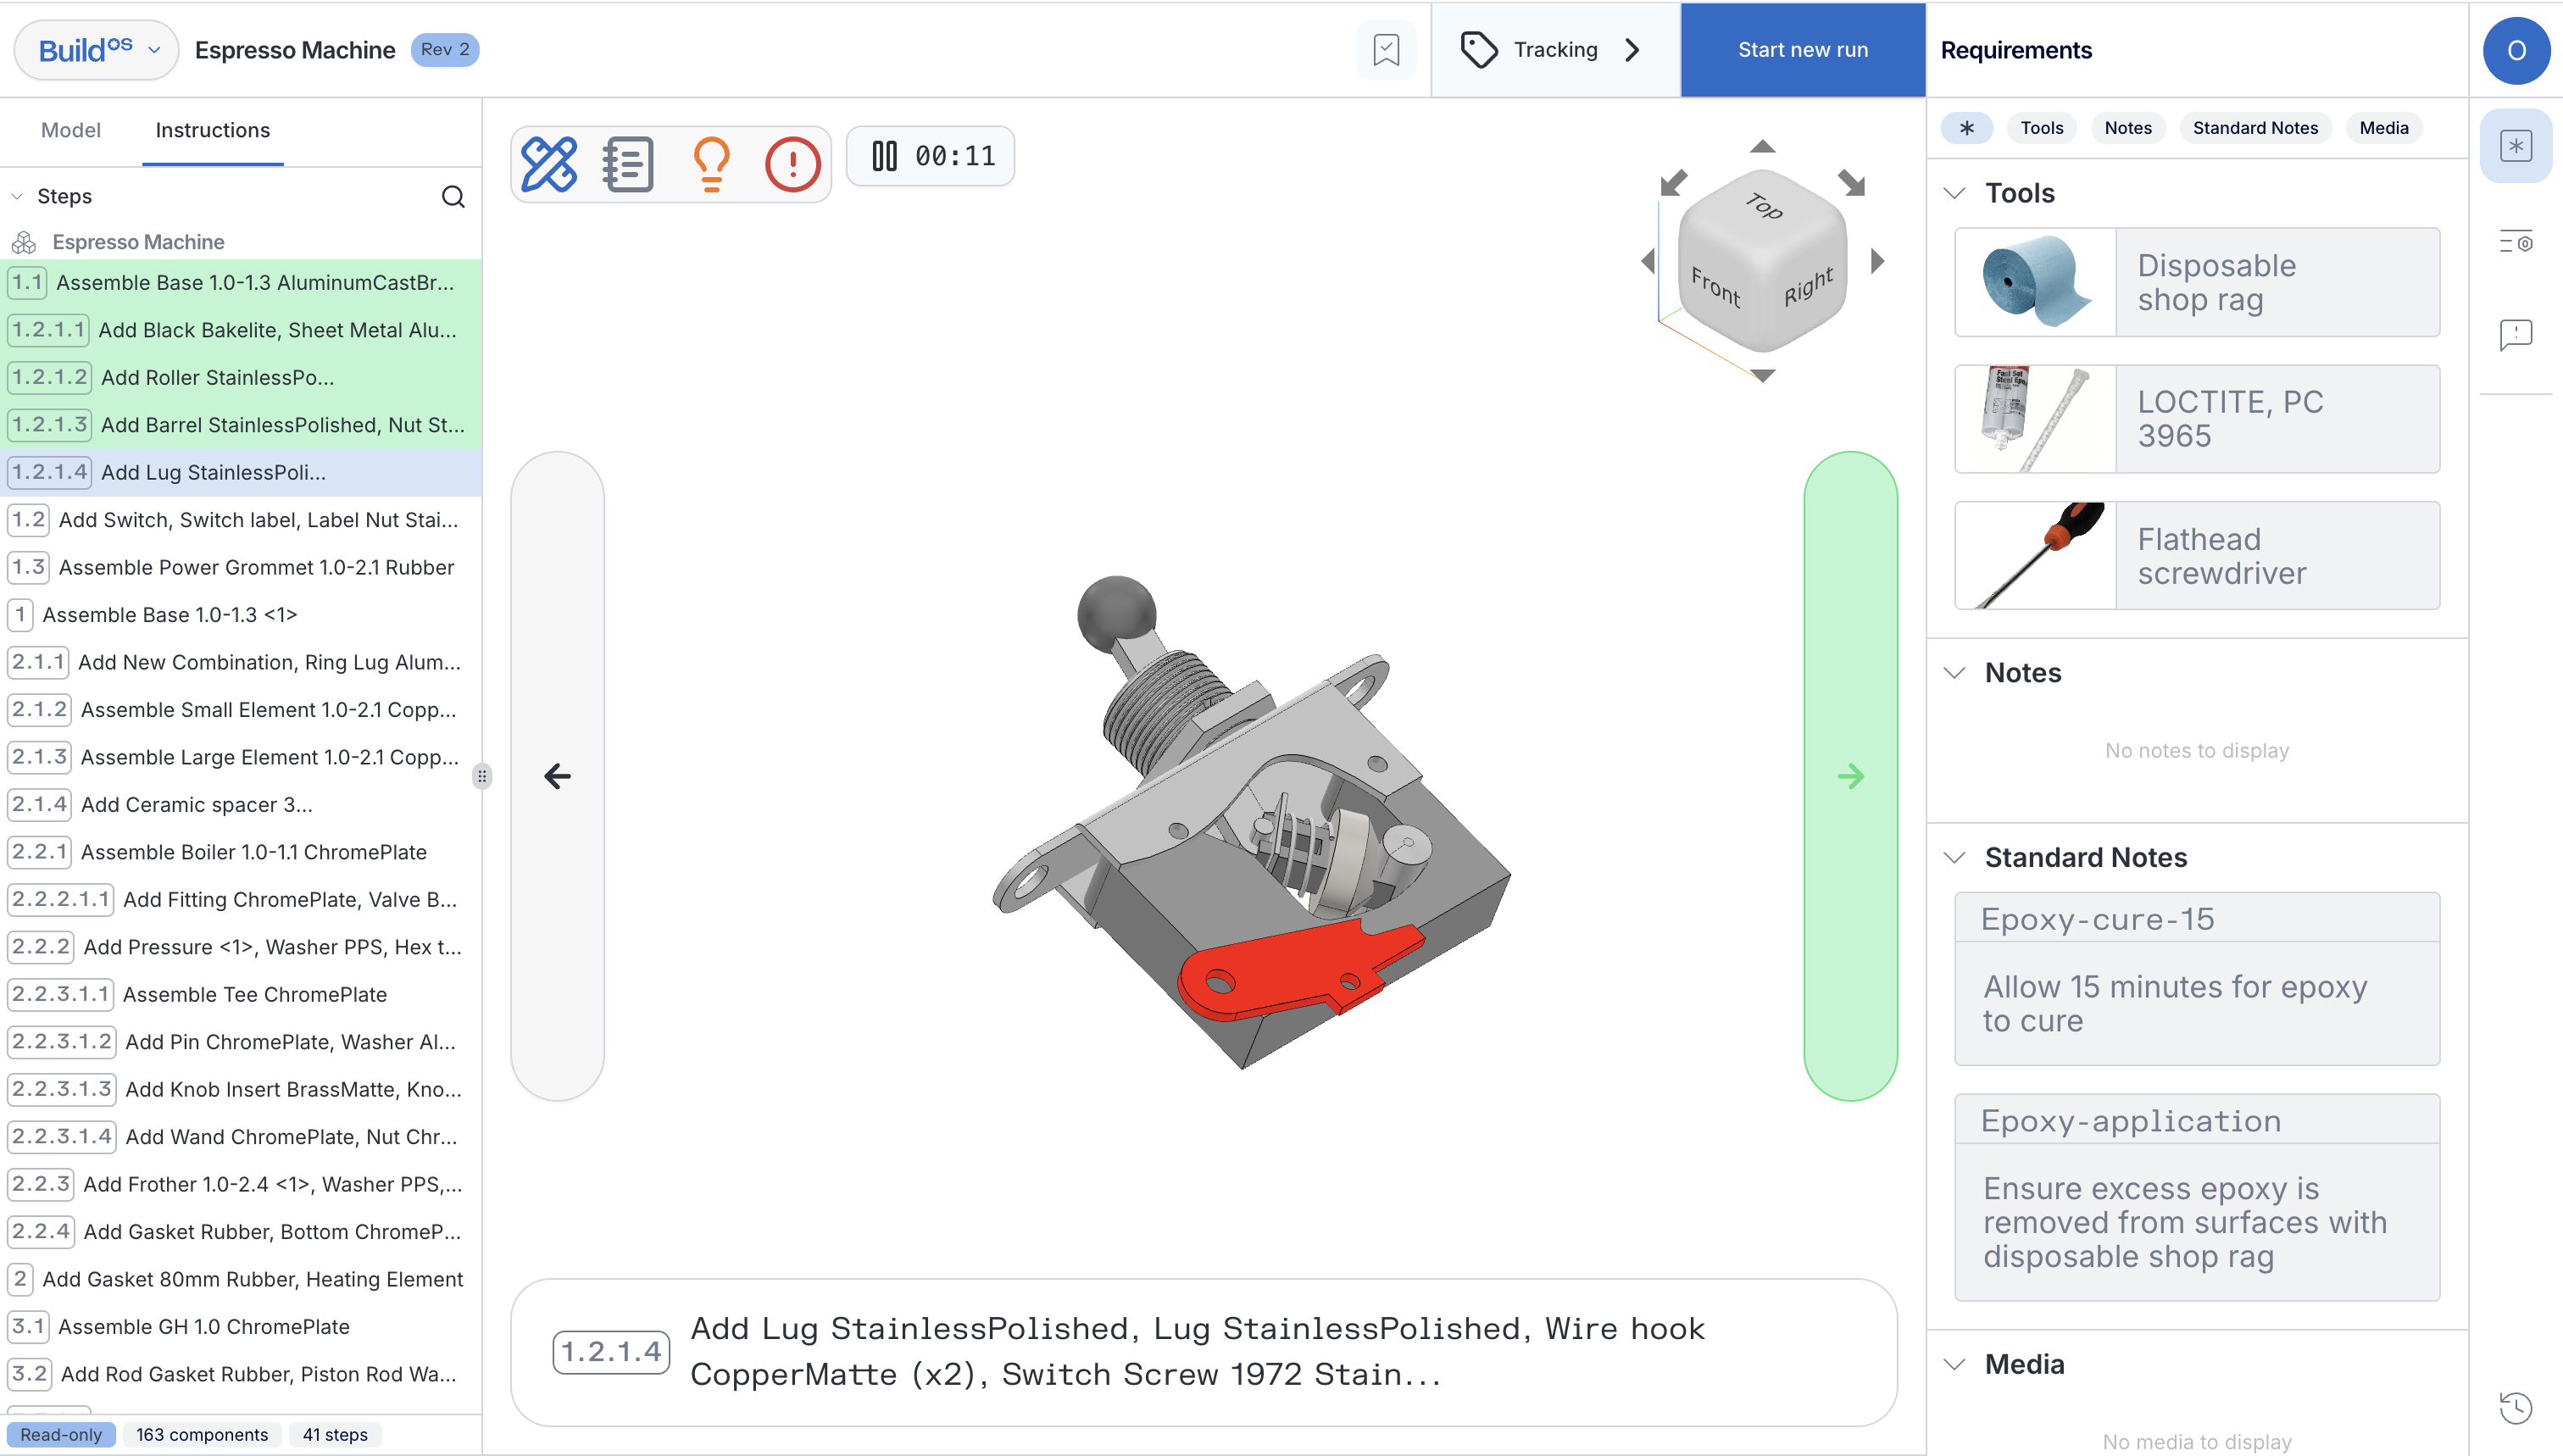Search steps with magnifier icon
2563x1456 pixels.
pyautogui.click(x=453, y=196)
